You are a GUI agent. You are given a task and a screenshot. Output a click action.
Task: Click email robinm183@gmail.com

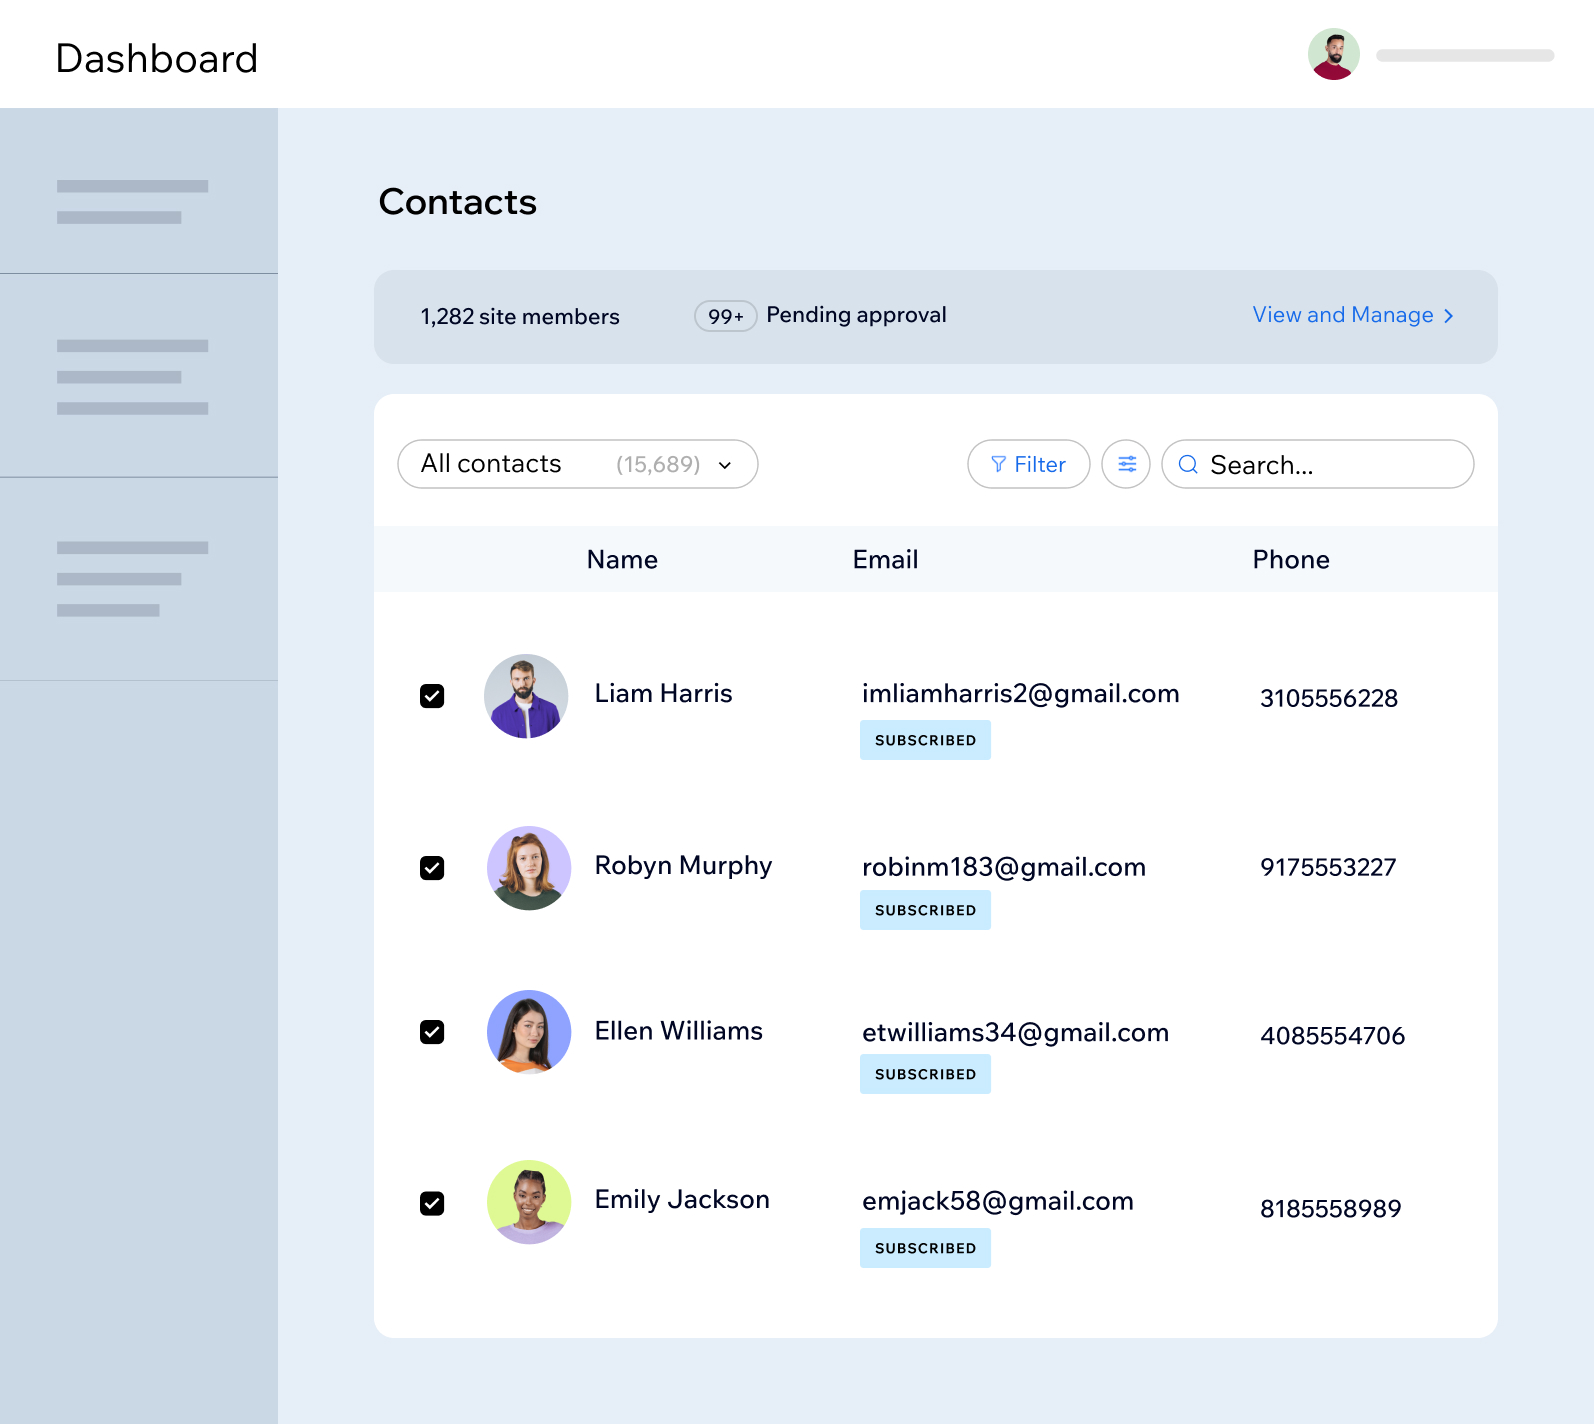[1004, 867]
